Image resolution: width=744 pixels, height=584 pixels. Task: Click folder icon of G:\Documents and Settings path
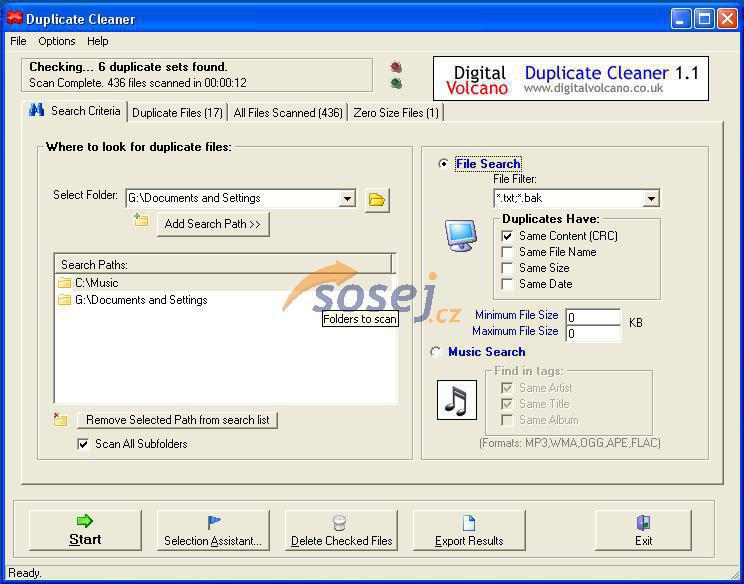[64, 300]
